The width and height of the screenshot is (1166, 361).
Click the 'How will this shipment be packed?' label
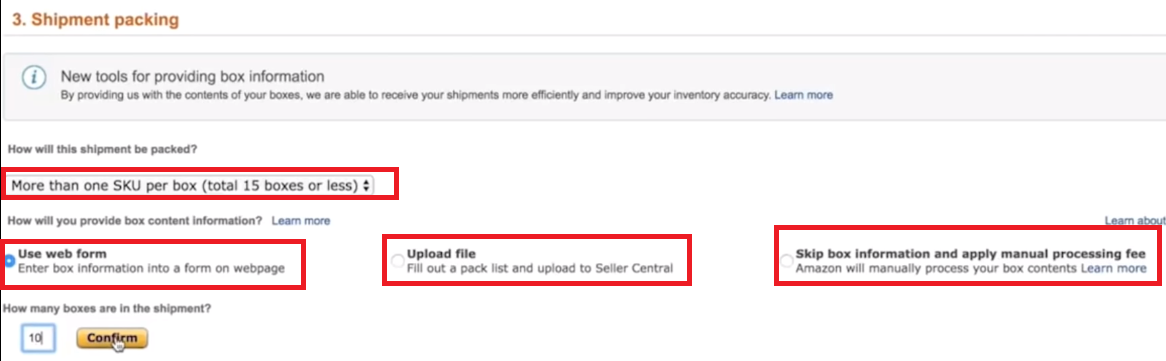tap(102, 149)
